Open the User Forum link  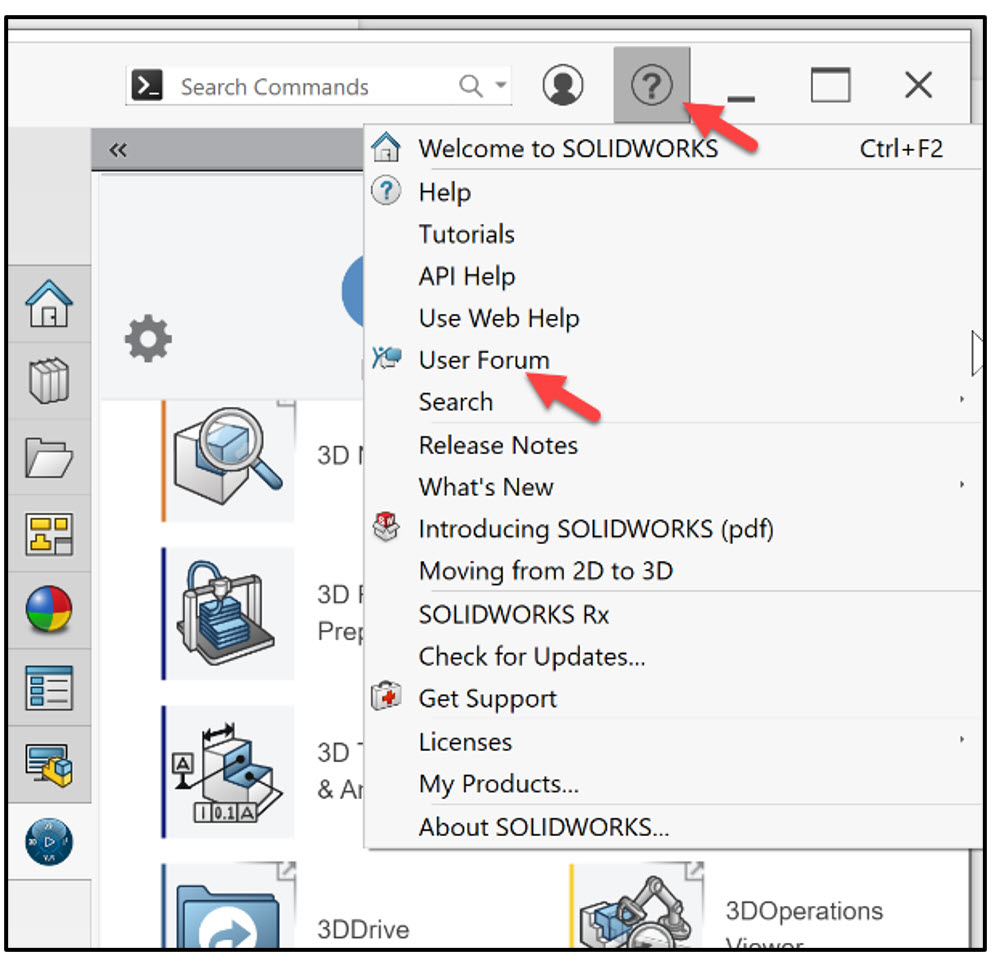click(484, 359)
